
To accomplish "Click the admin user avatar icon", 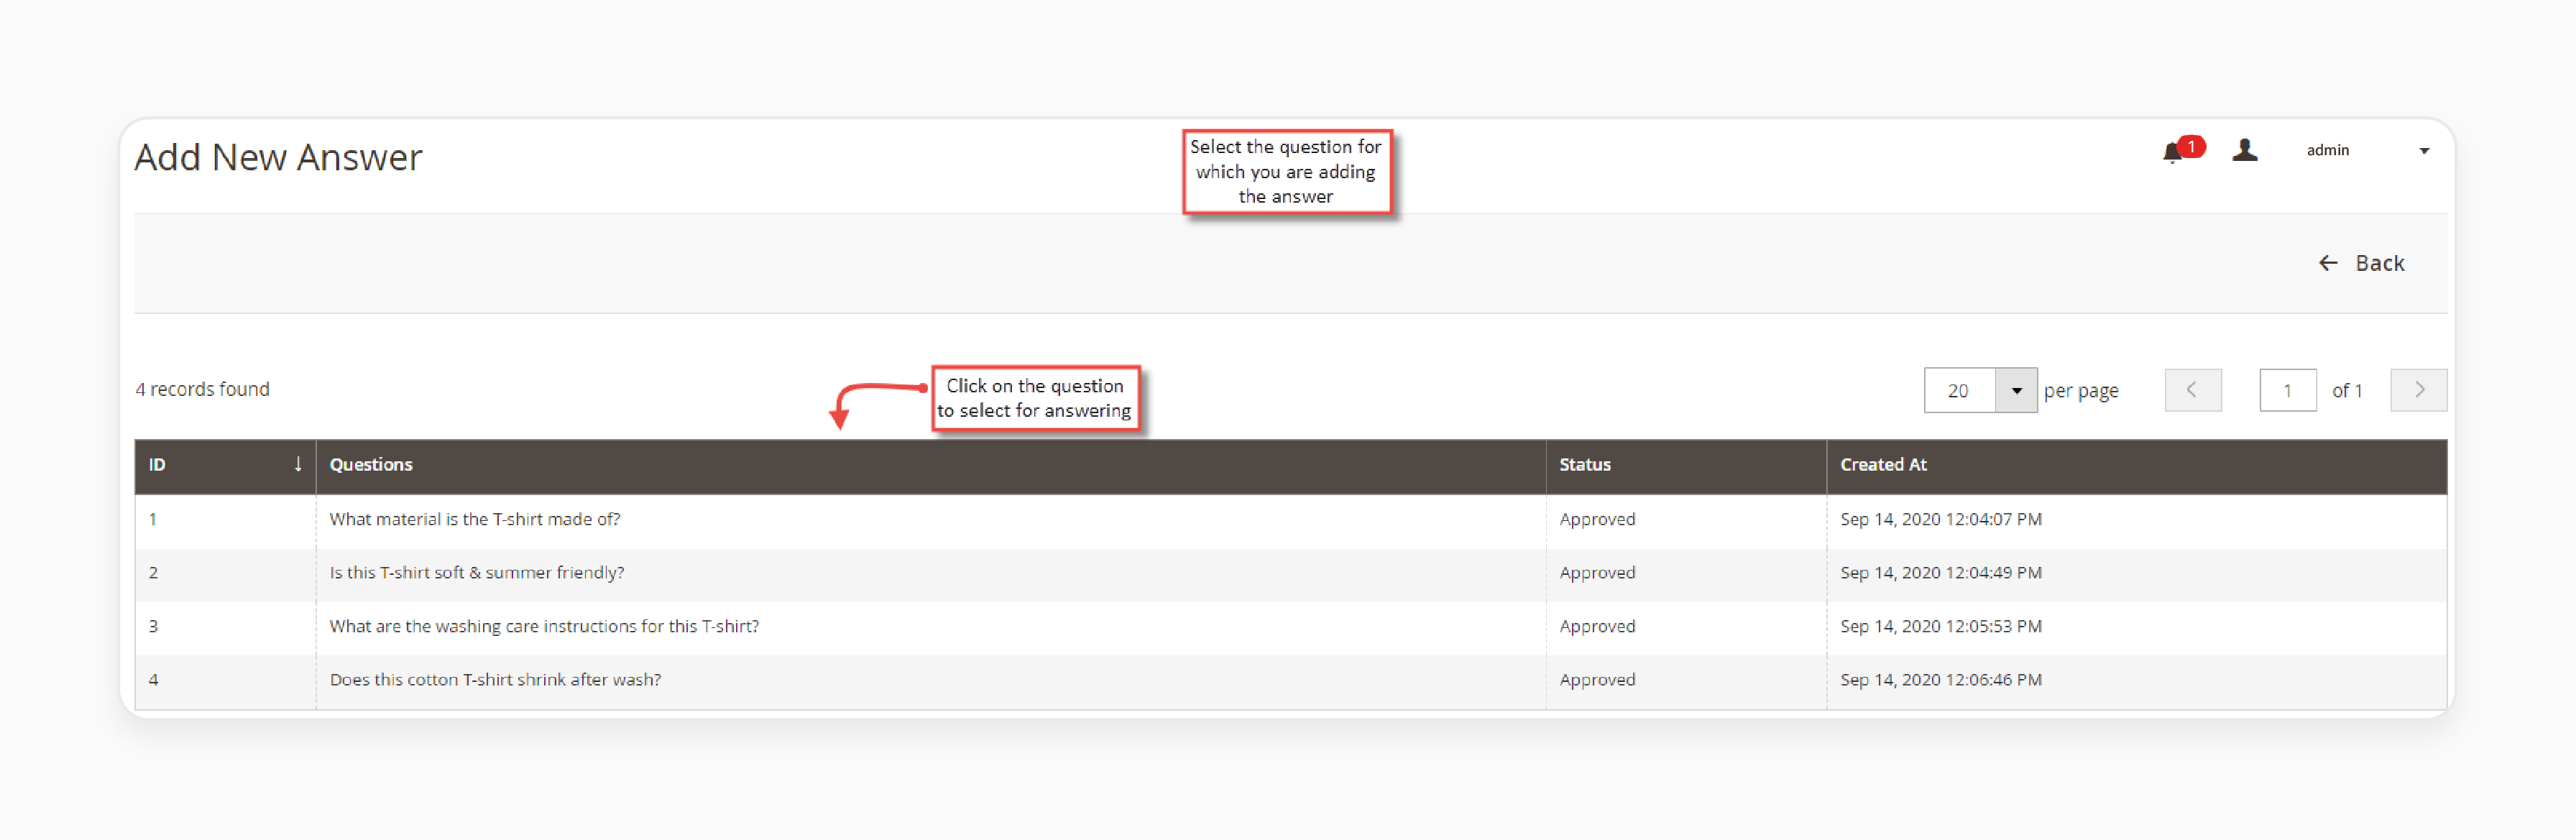I will [2245, 150].
